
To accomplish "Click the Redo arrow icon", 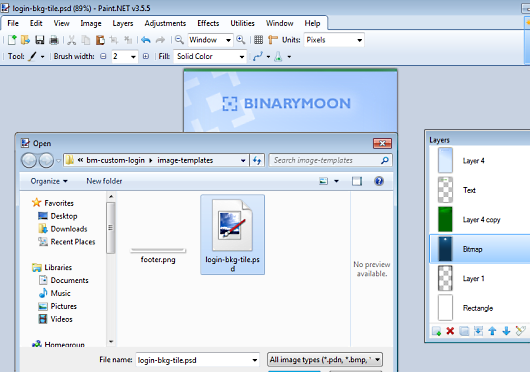I will tap(160, 40).
